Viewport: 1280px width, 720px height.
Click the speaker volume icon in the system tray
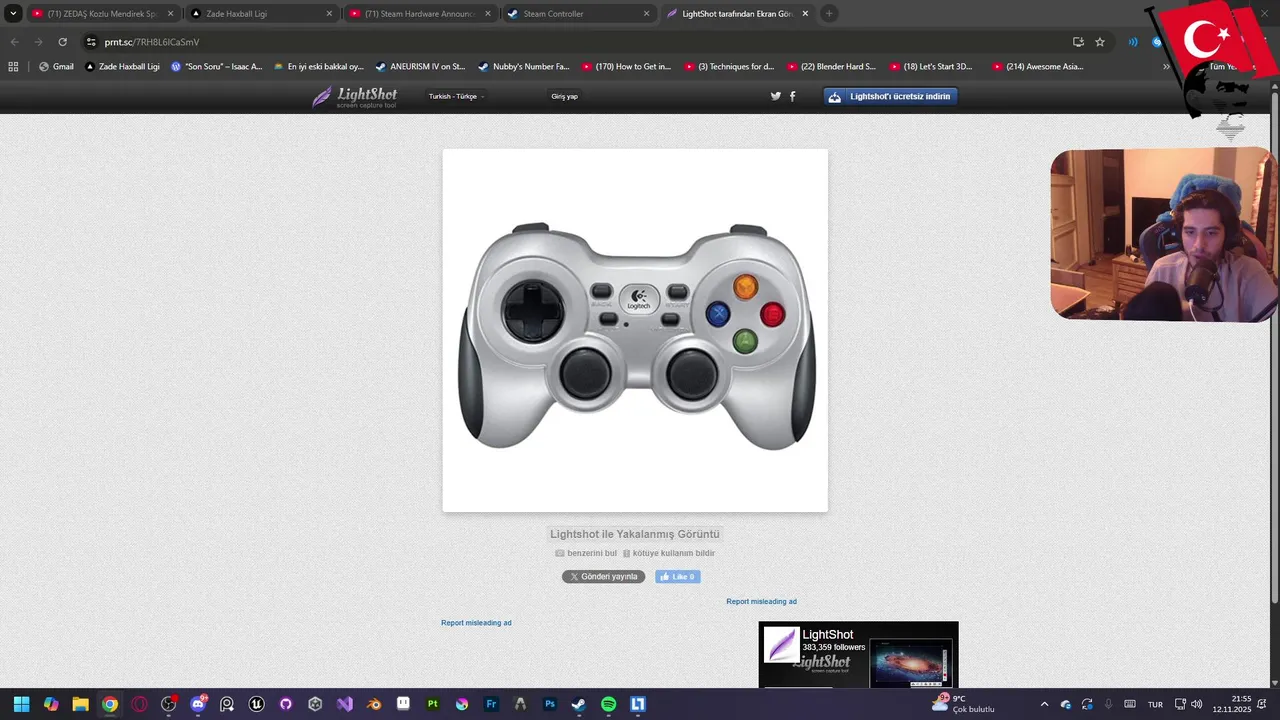pyautogui.click(x=1197, y=704)
